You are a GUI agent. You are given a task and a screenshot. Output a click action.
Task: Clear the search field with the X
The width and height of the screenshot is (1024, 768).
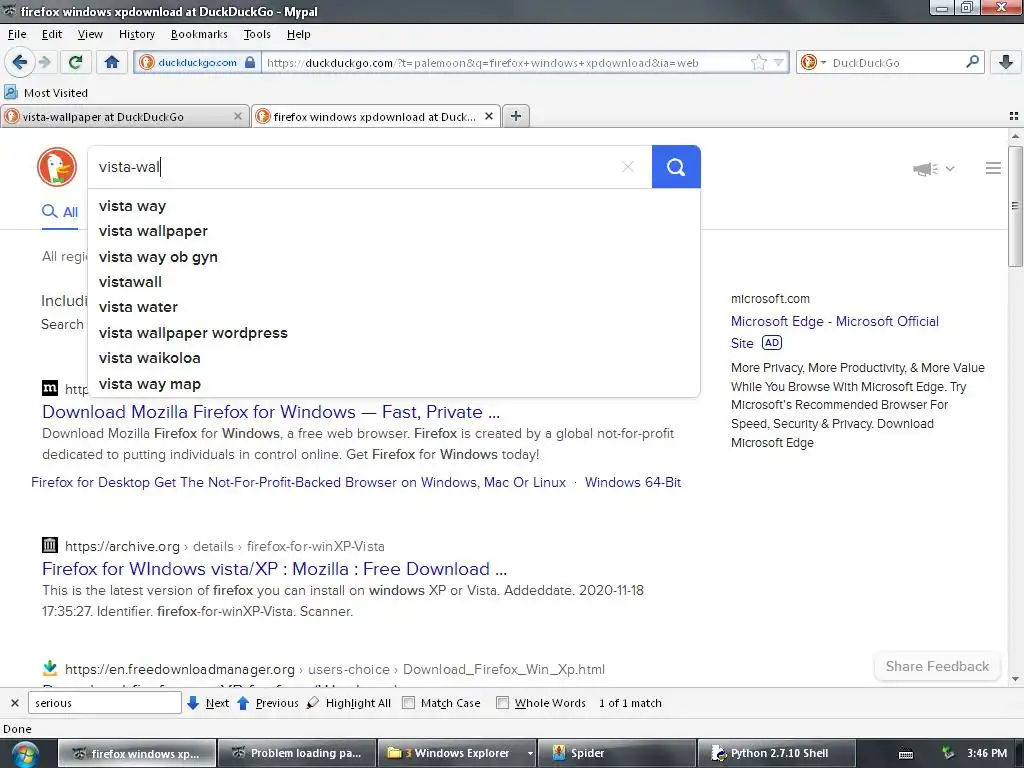pos(628,167)
